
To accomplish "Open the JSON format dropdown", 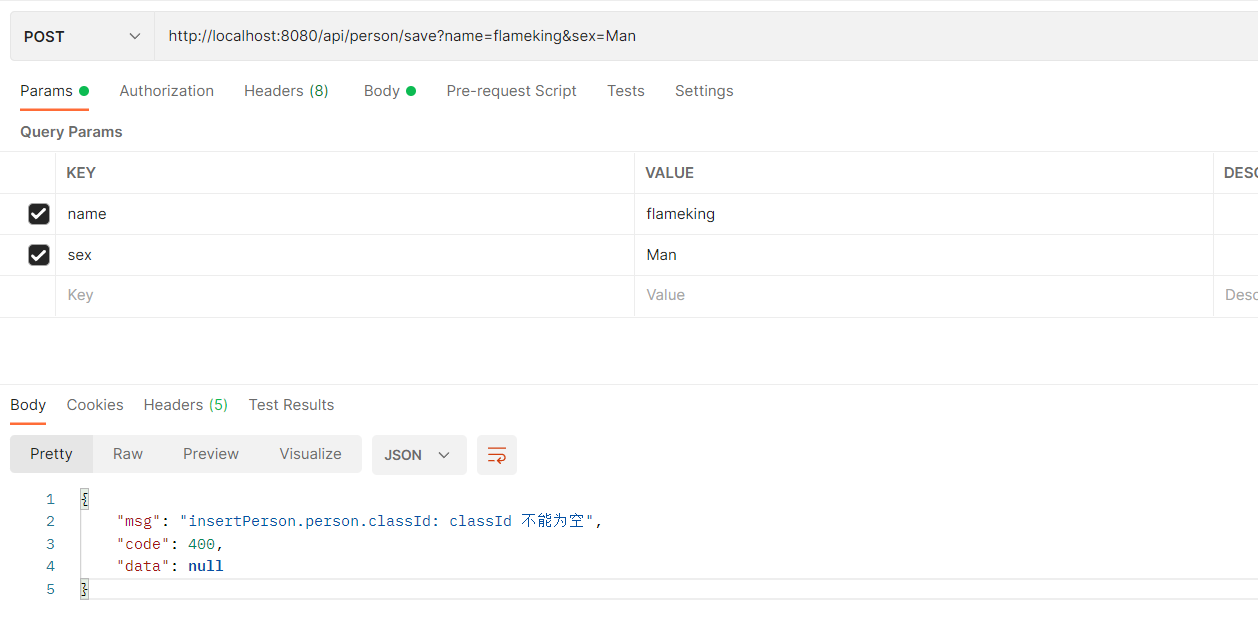I will point(419,455).
